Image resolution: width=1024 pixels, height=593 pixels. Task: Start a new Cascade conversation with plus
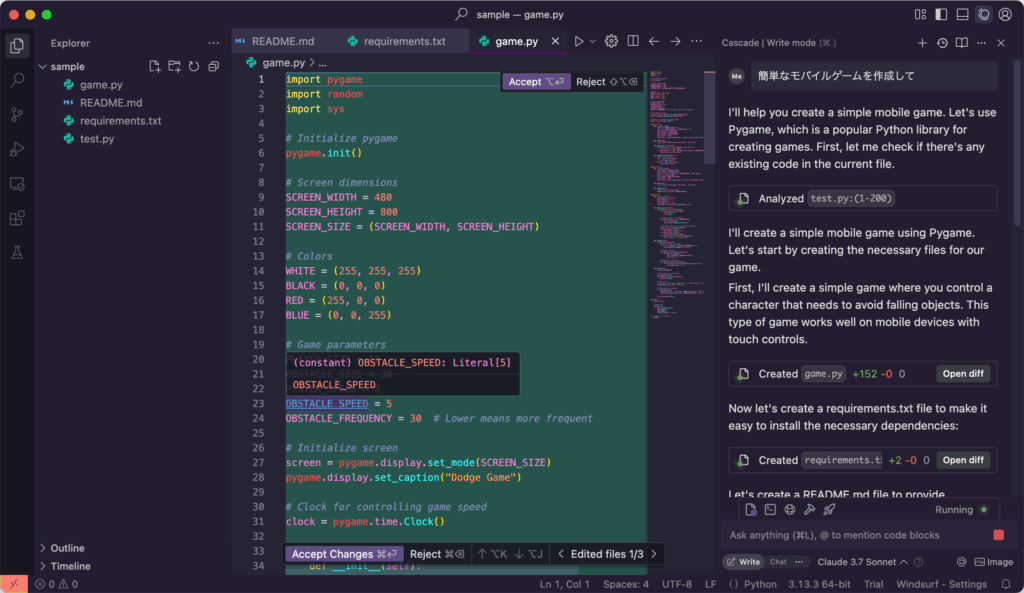[x=922, y=43]
